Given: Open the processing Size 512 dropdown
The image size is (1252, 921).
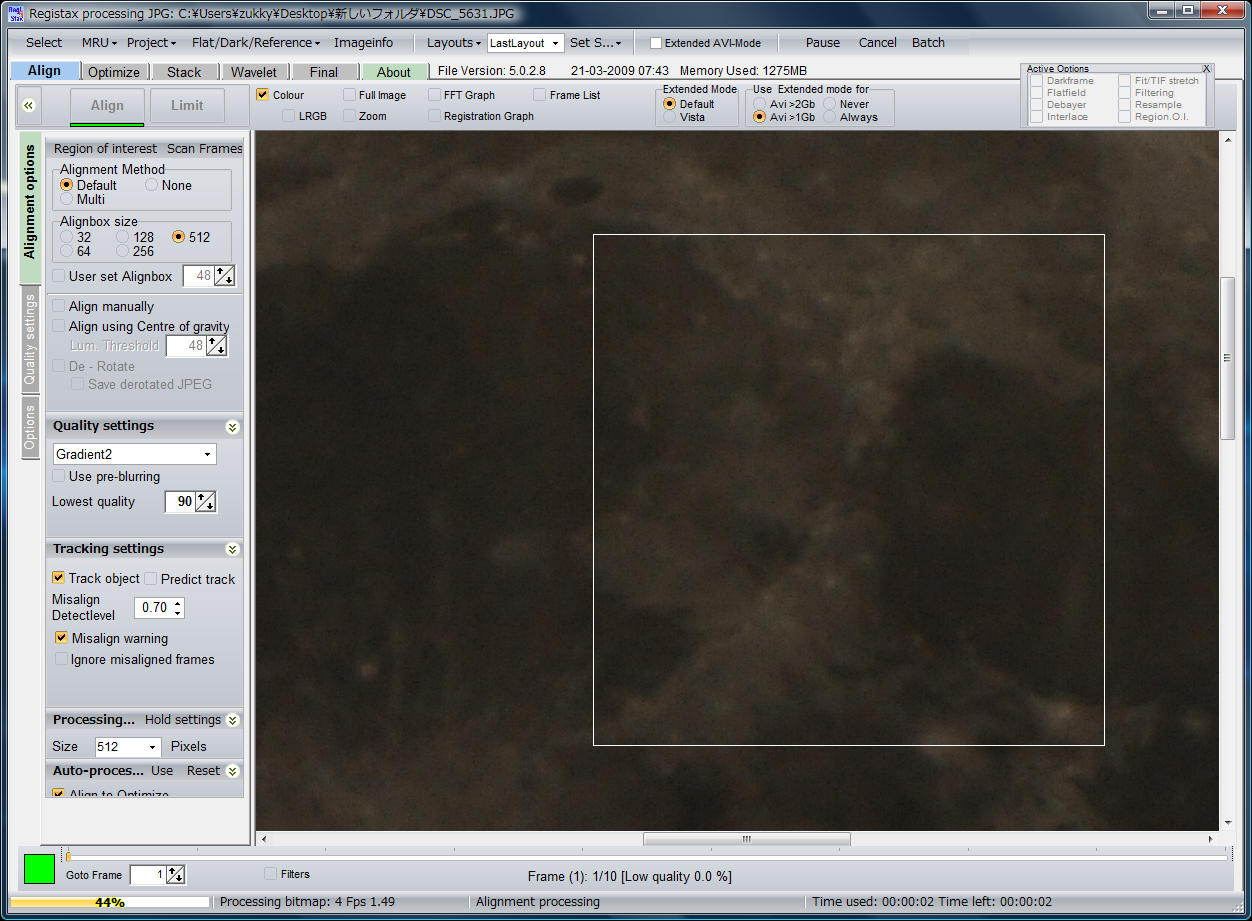Looking at the screenshot, I should (x=127, y=747).
